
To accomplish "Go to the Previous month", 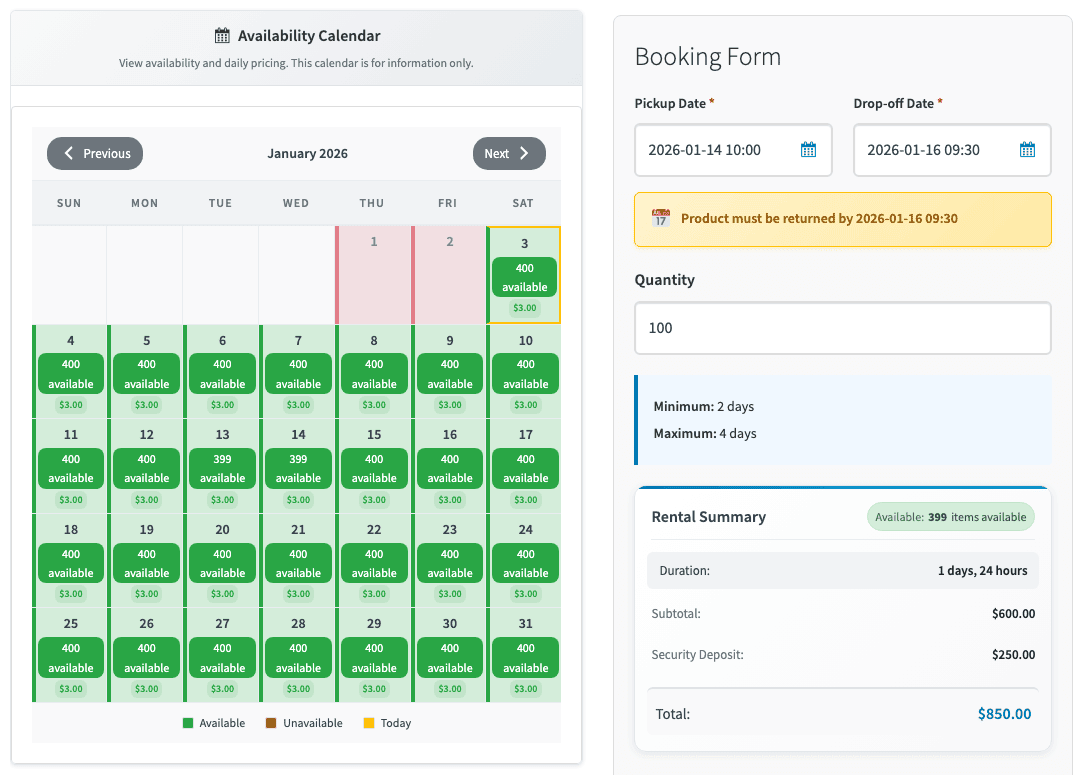I will point(95,154).
